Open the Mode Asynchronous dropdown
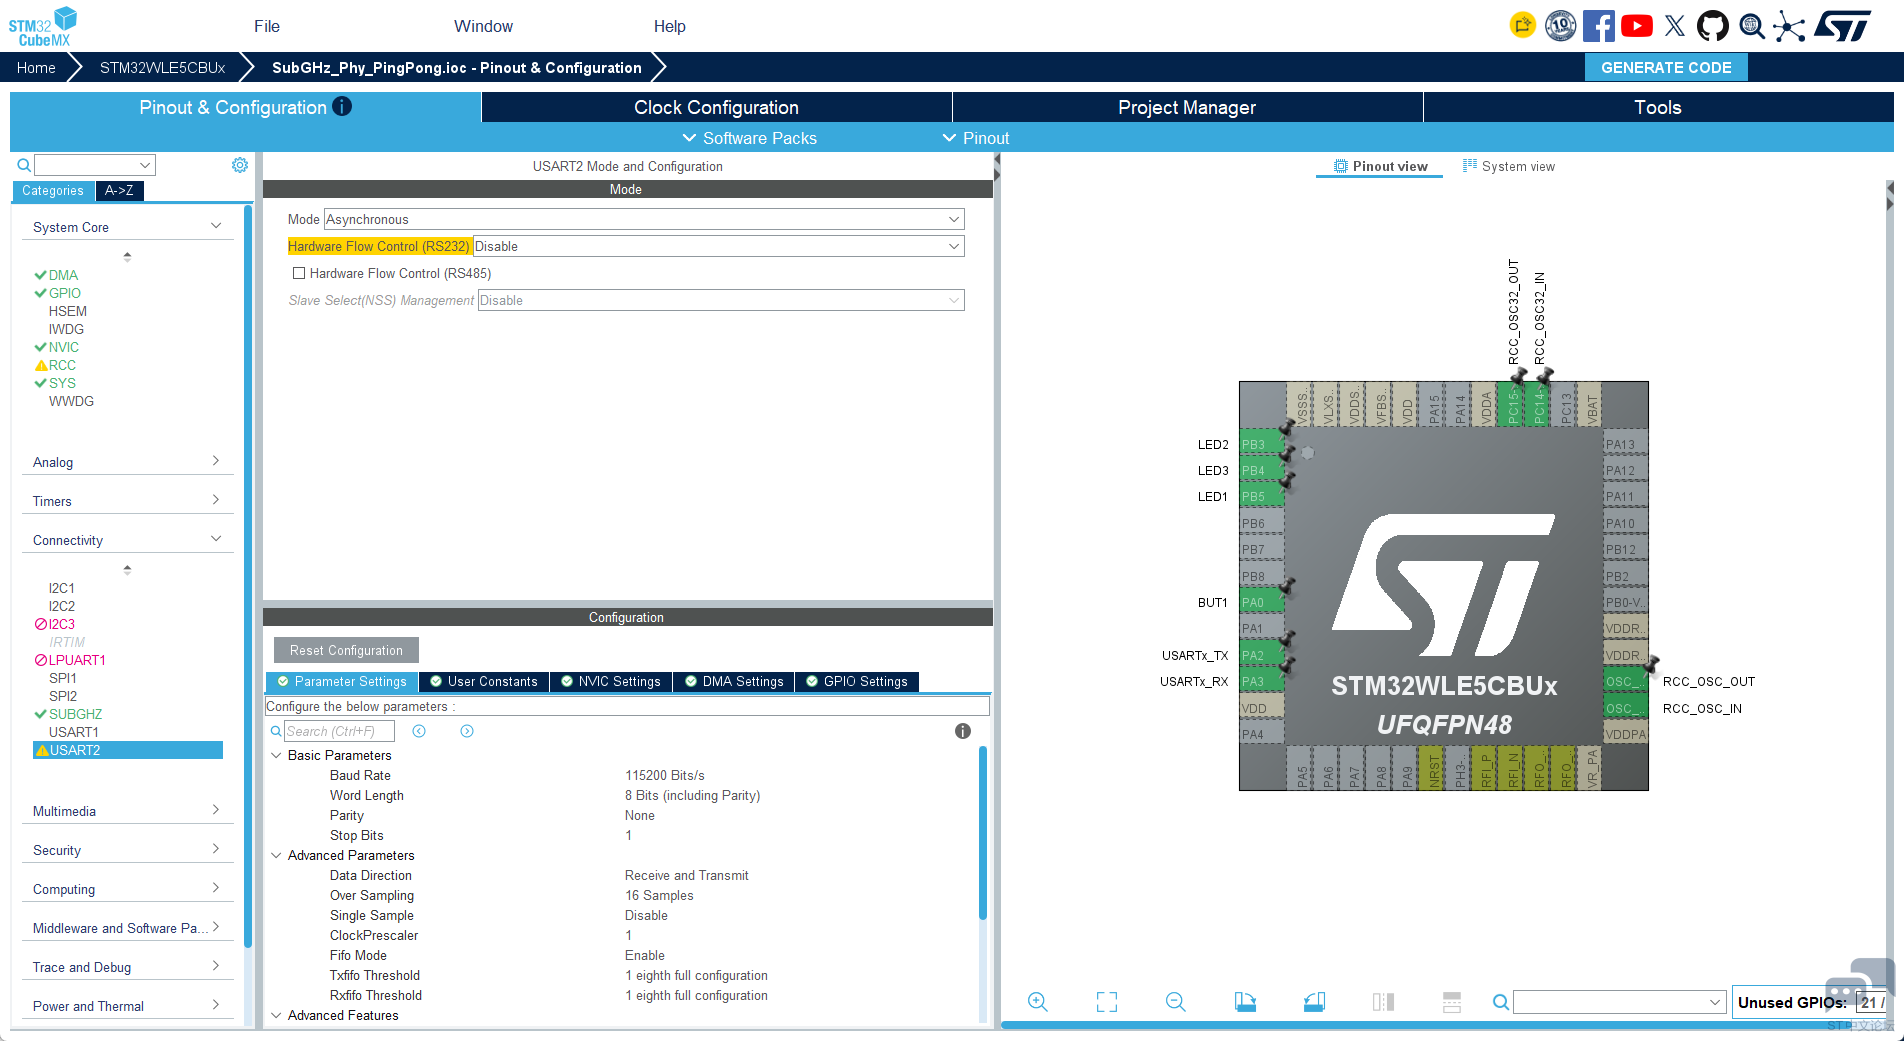This screenshot has height=1041, width=1904. coord(644,219)
